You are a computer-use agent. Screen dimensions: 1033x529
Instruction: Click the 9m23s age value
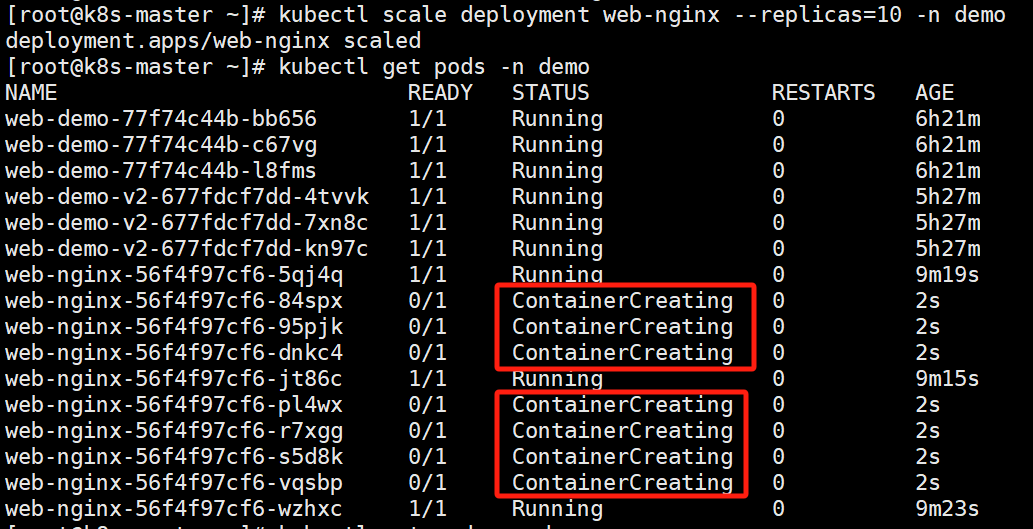pyautogui.click(x=947, y=509)
